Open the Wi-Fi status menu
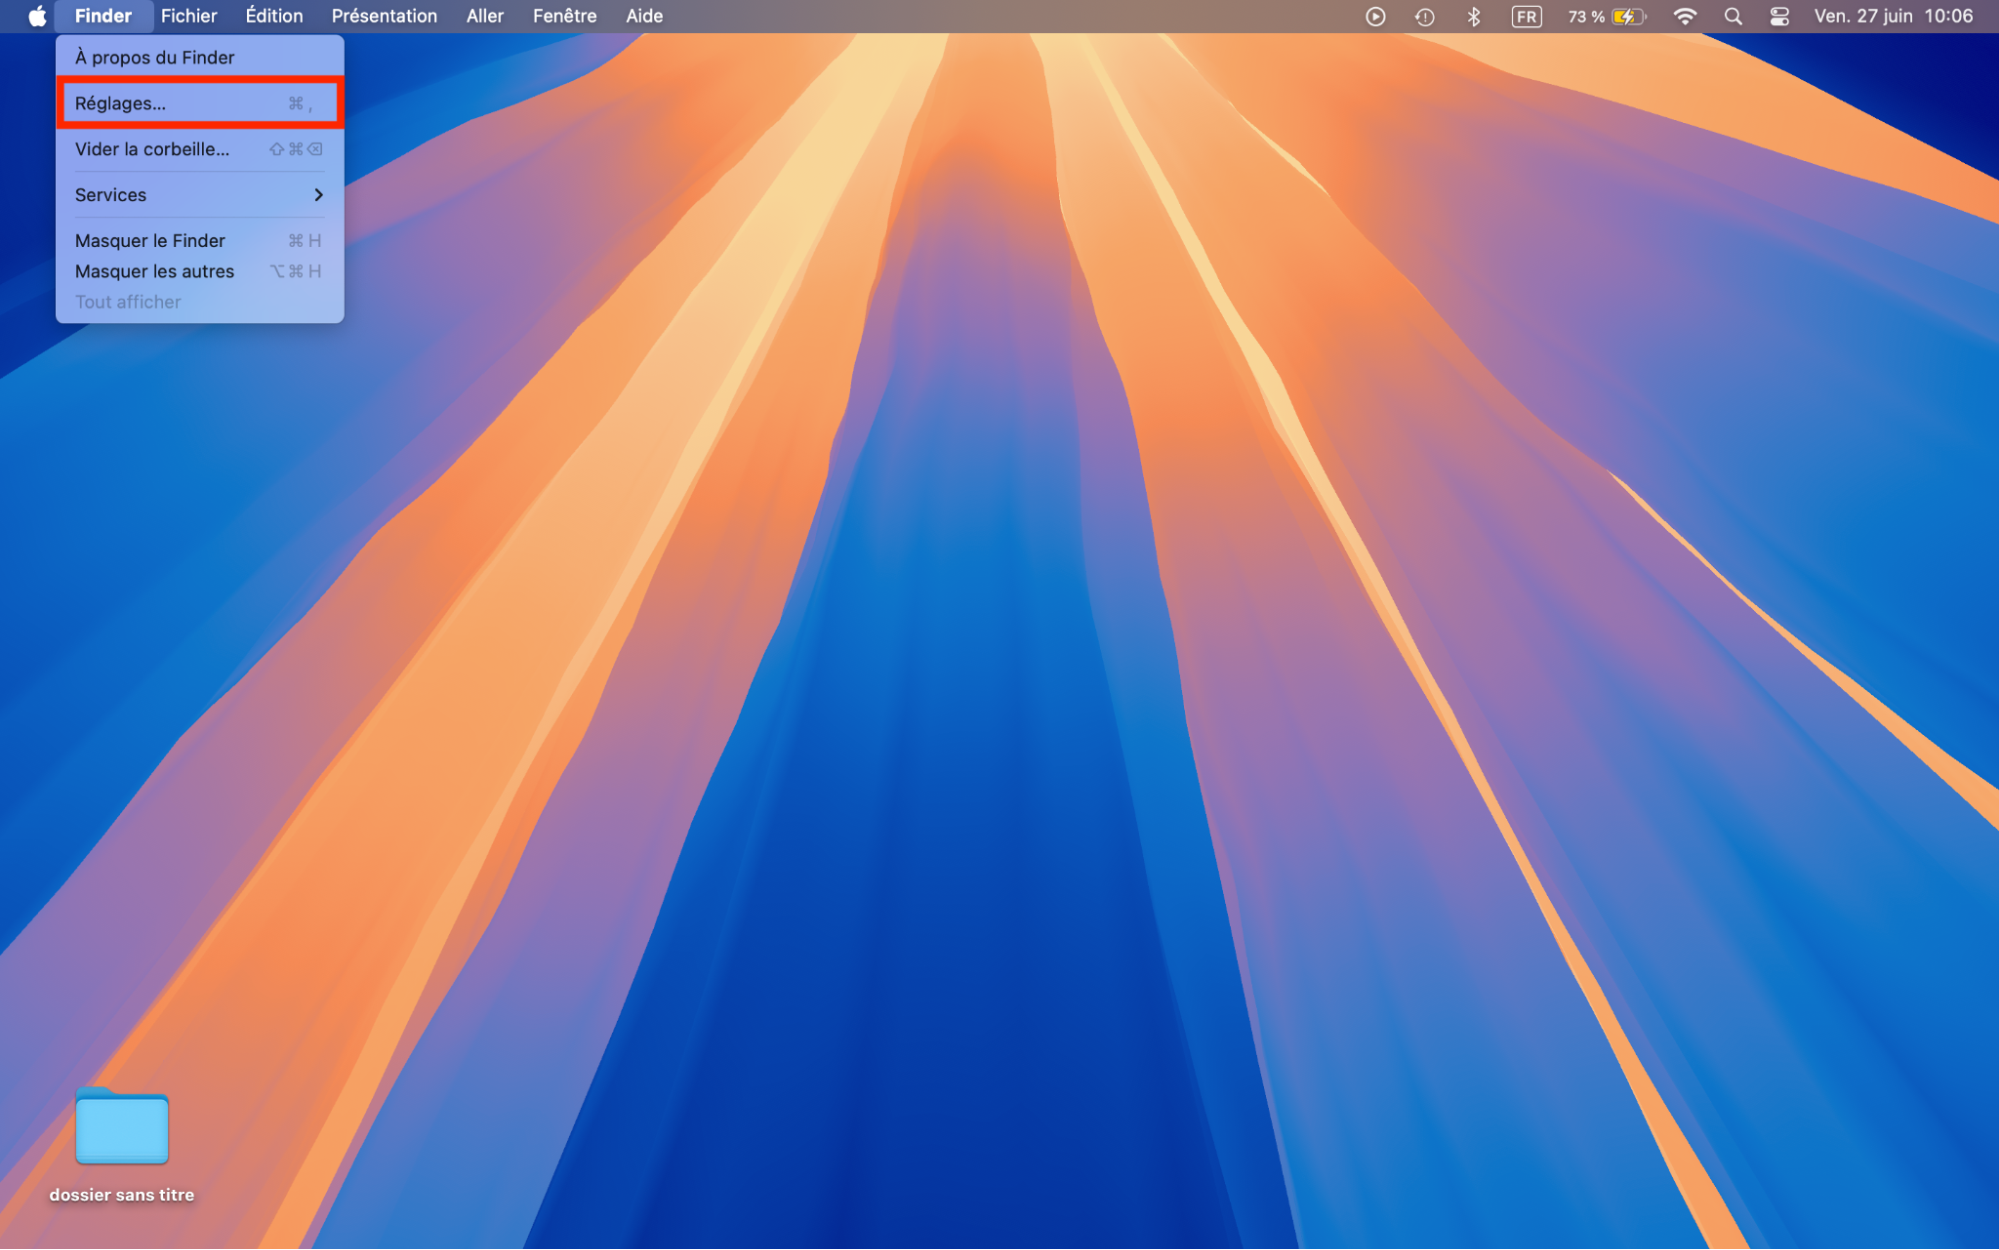This screenshot has width=1999, height=1250. click(1685, 16)
